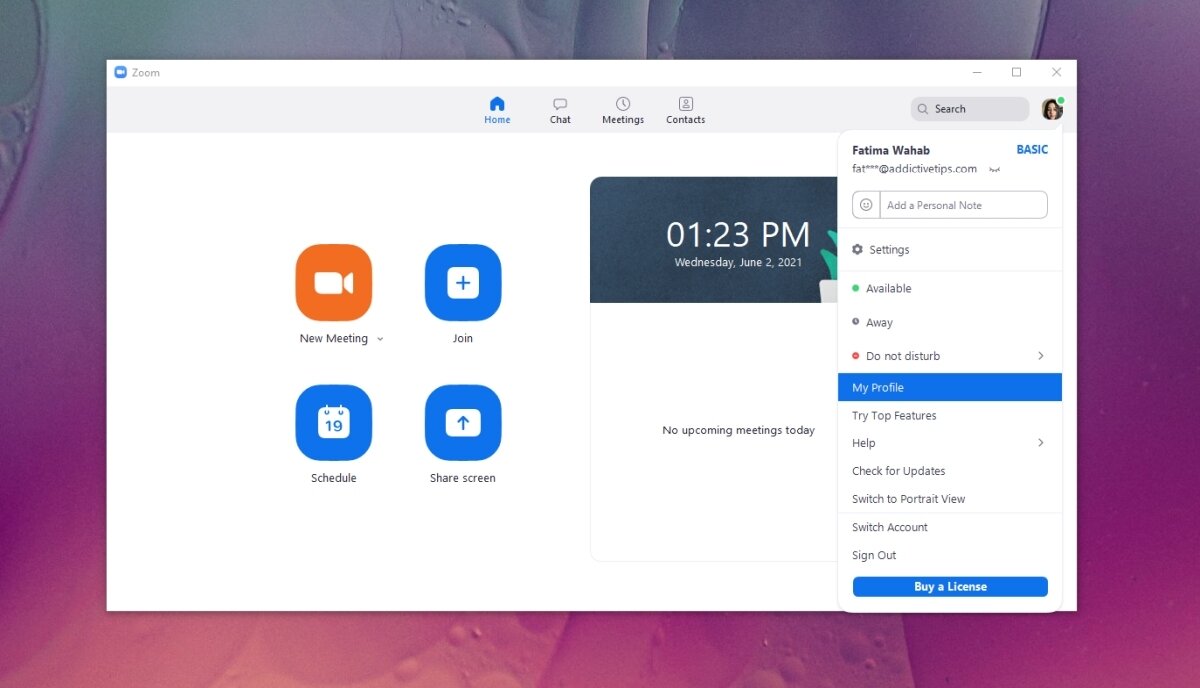Expand the Help submenu

pyautogui.click(x=1040, y=442)
